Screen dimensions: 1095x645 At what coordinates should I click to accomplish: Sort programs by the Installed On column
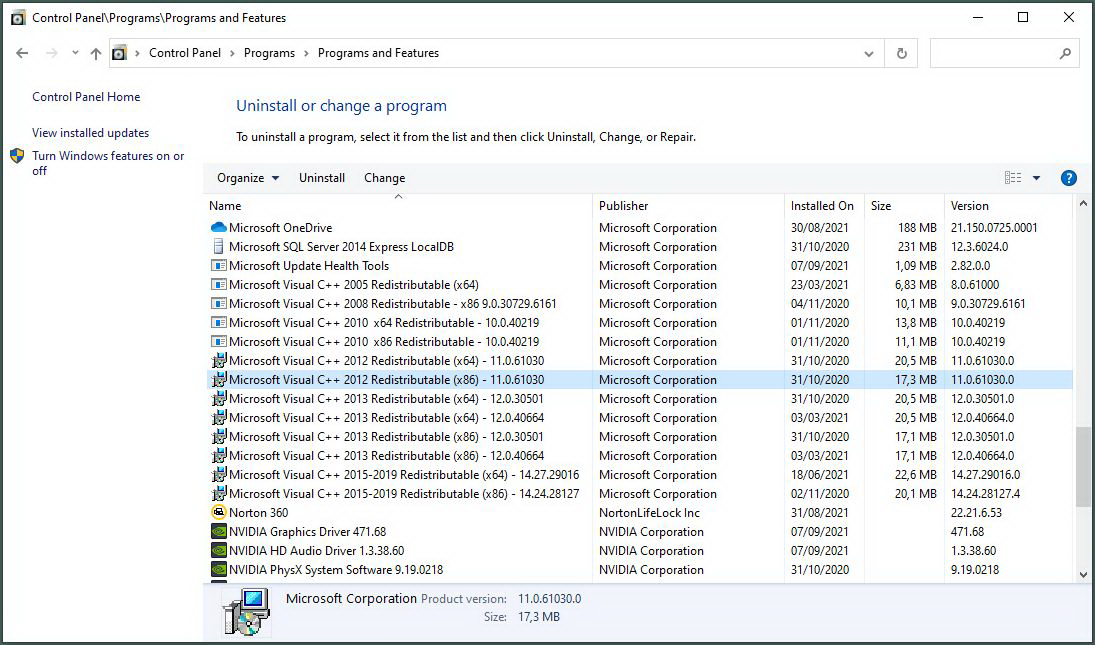point(823,205)
